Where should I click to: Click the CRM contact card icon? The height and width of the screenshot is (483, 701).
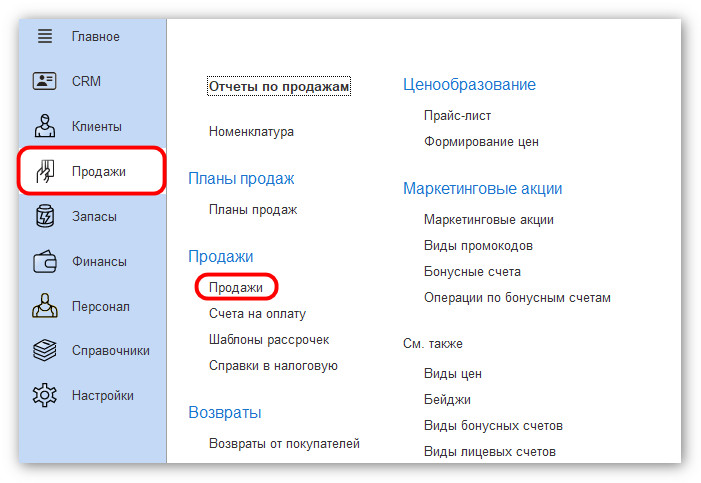[44, 81]
